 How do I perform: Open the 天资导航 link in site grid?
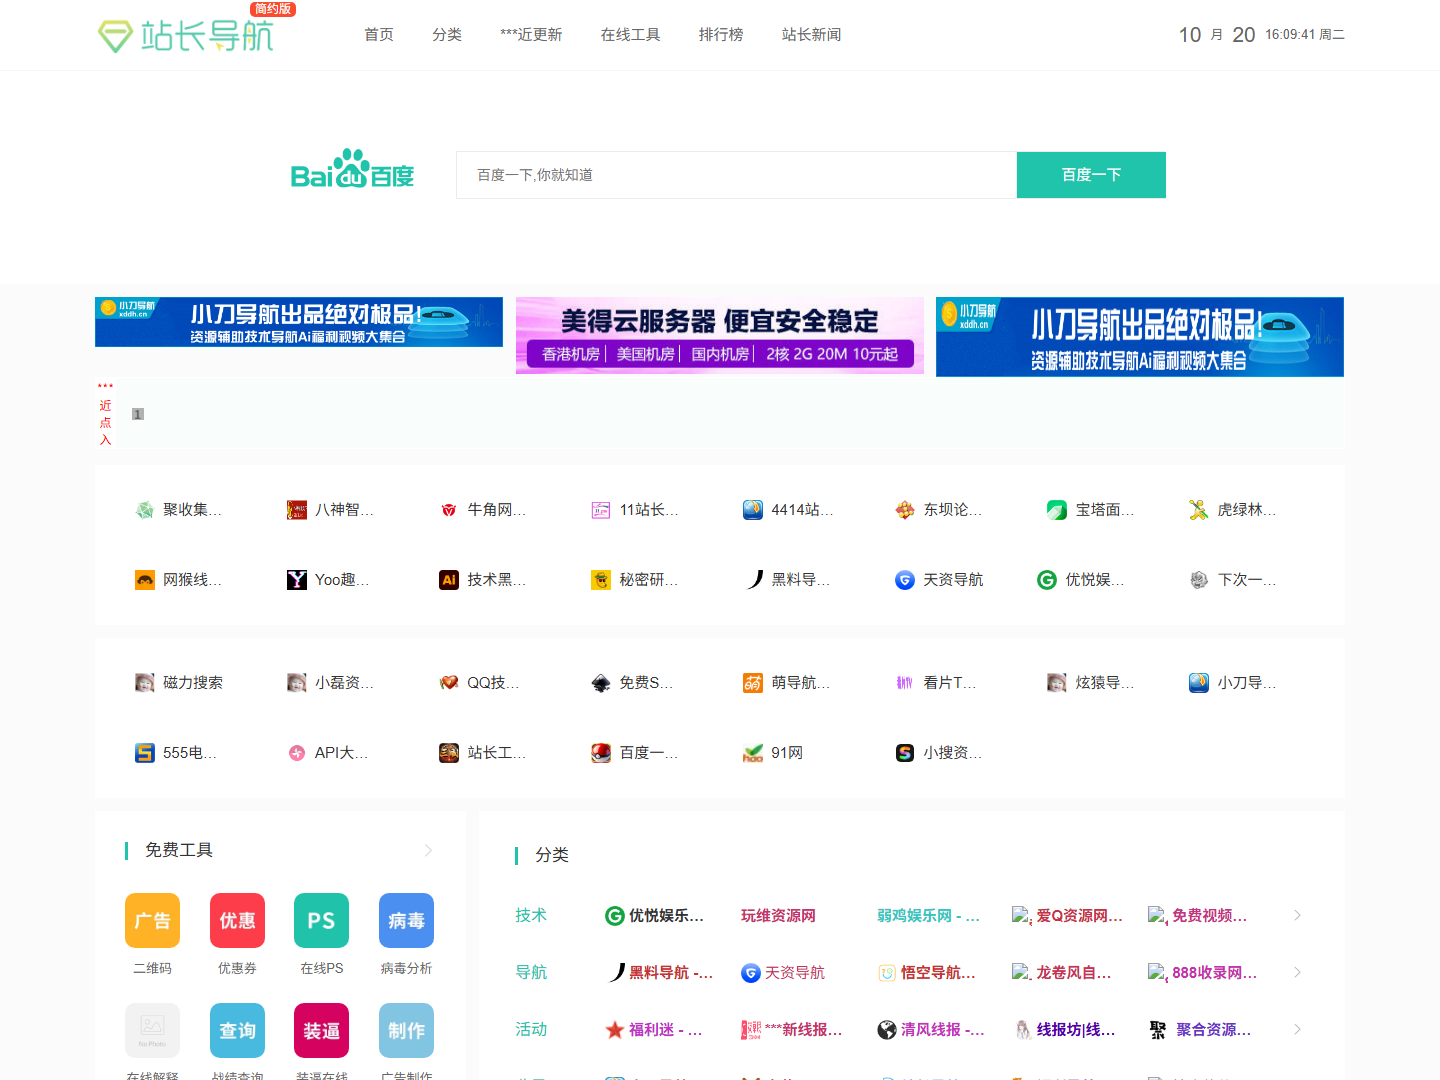[953, 580]
